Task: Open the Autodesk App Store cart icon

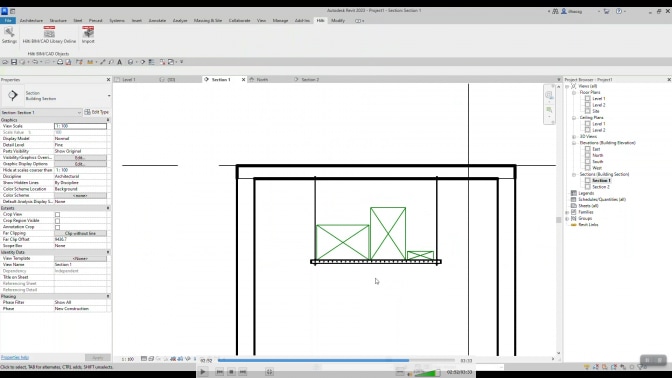Action: coord(606,12)
